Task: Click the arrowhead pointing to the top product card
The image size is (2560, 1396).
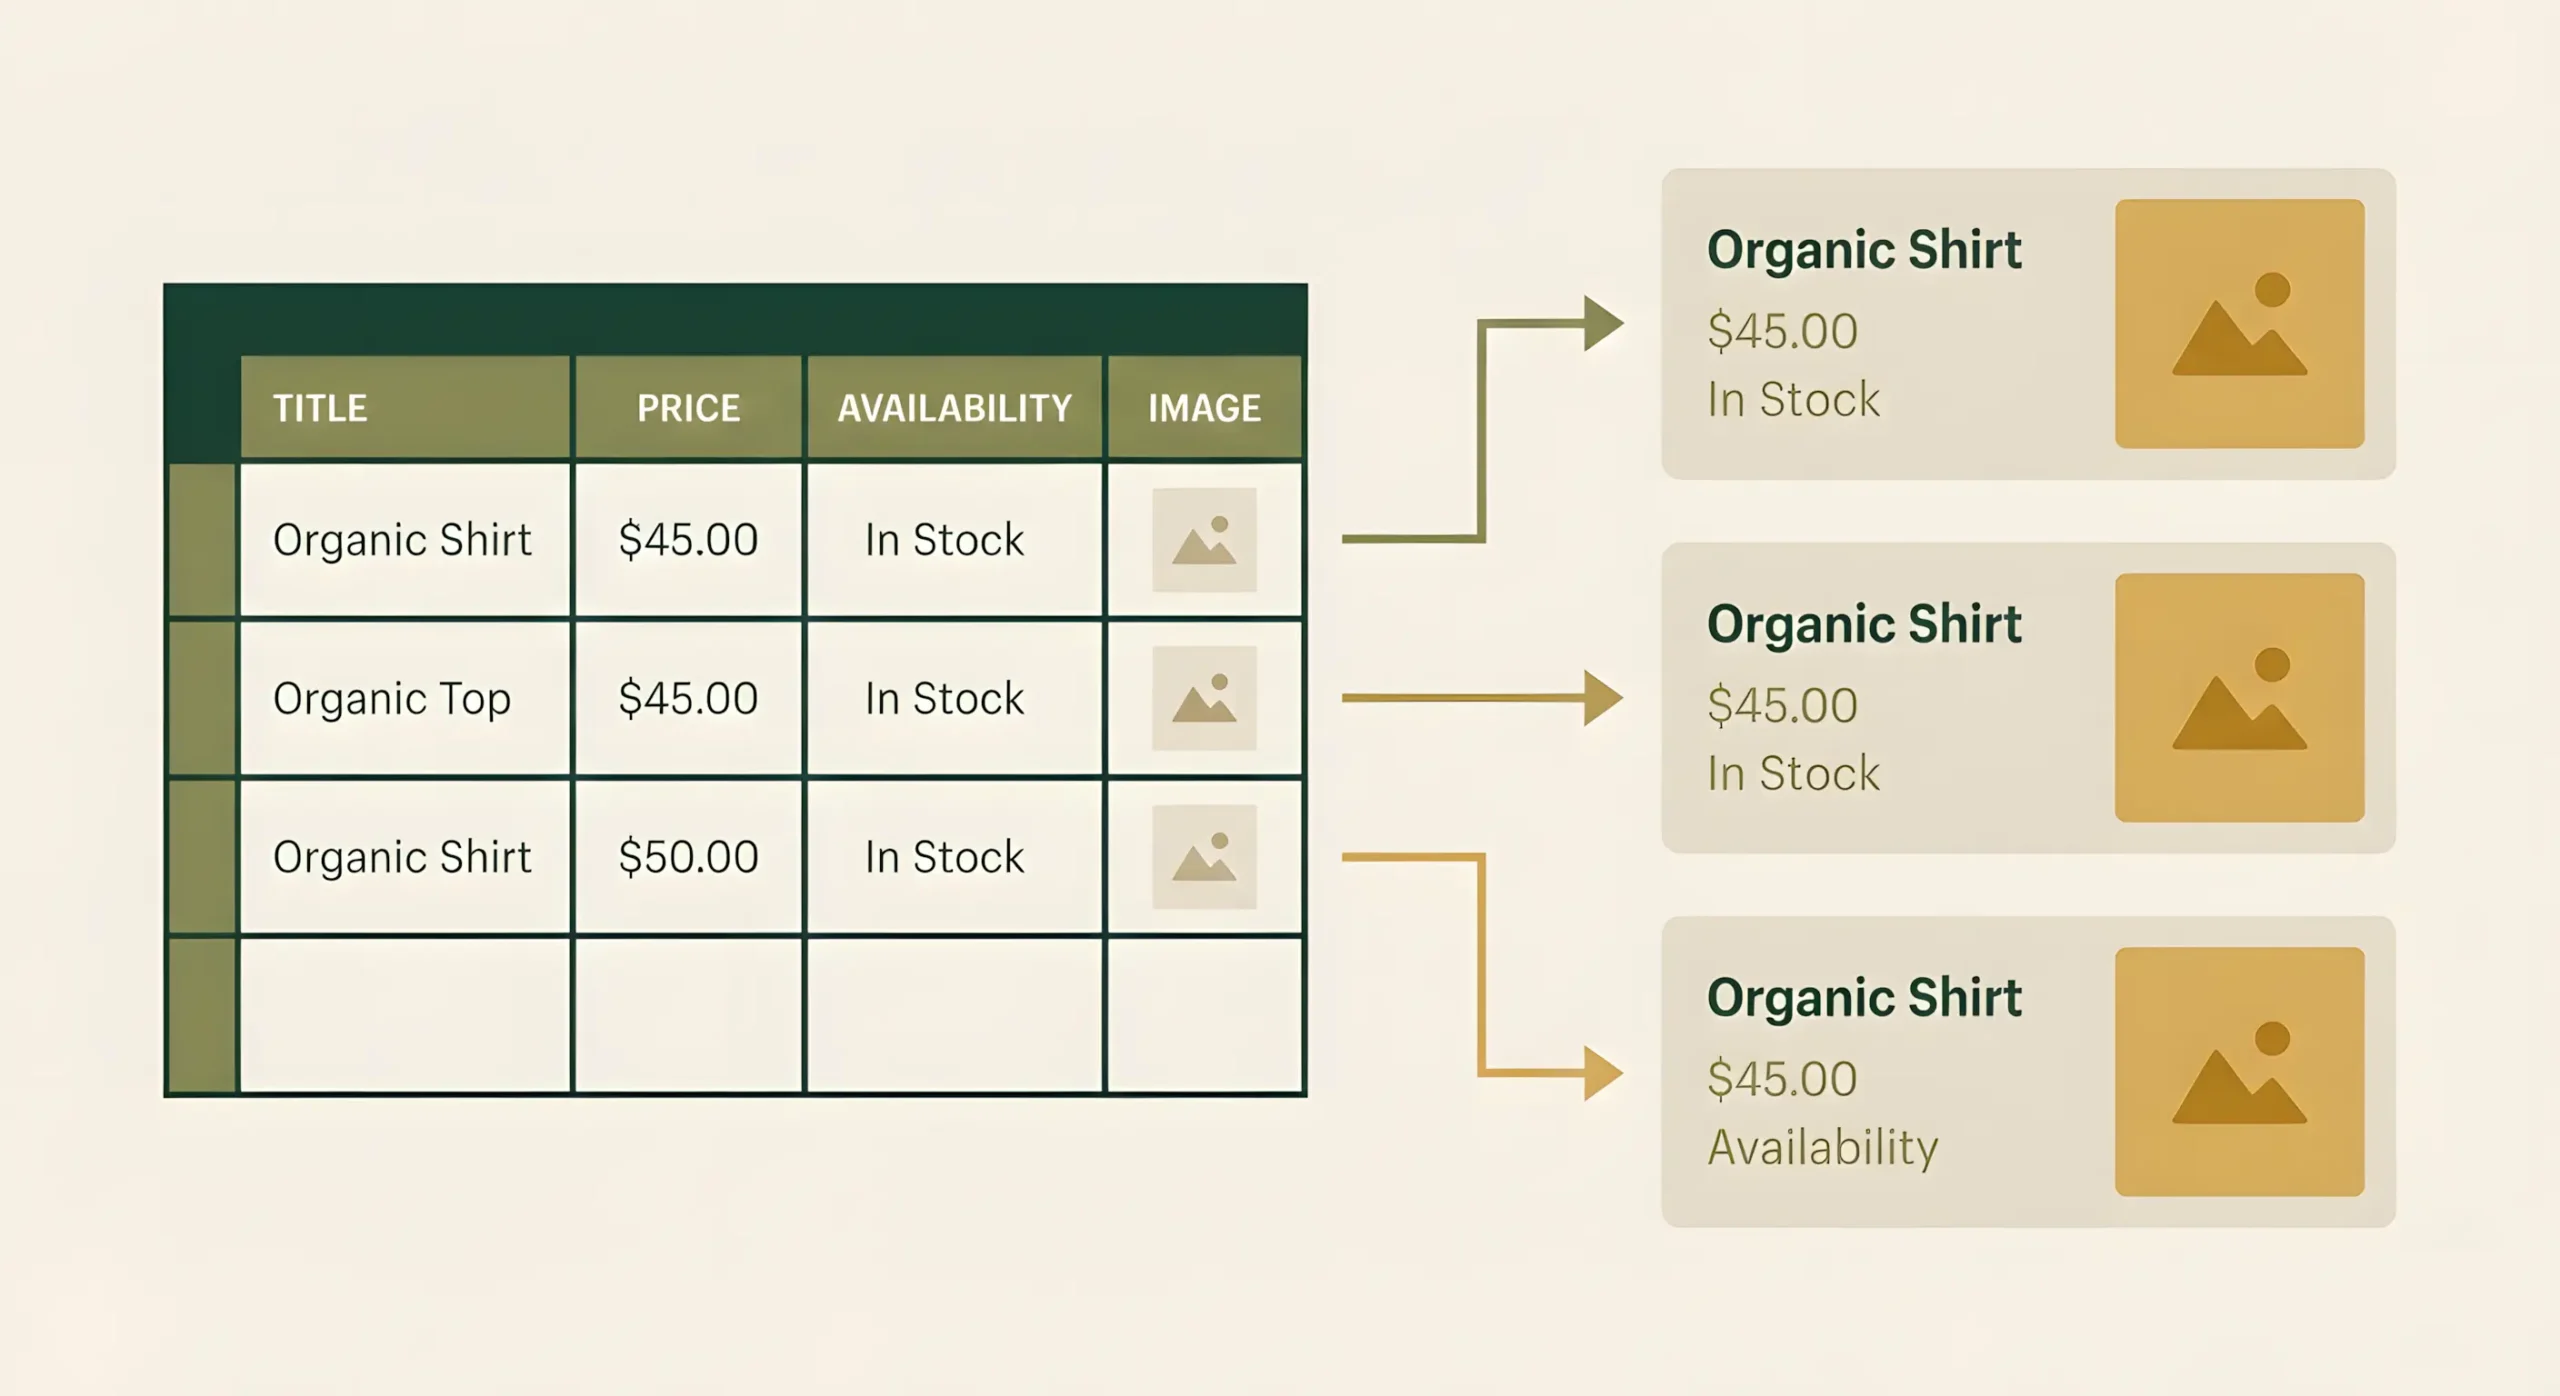Action: click(x=1603, y=323)
